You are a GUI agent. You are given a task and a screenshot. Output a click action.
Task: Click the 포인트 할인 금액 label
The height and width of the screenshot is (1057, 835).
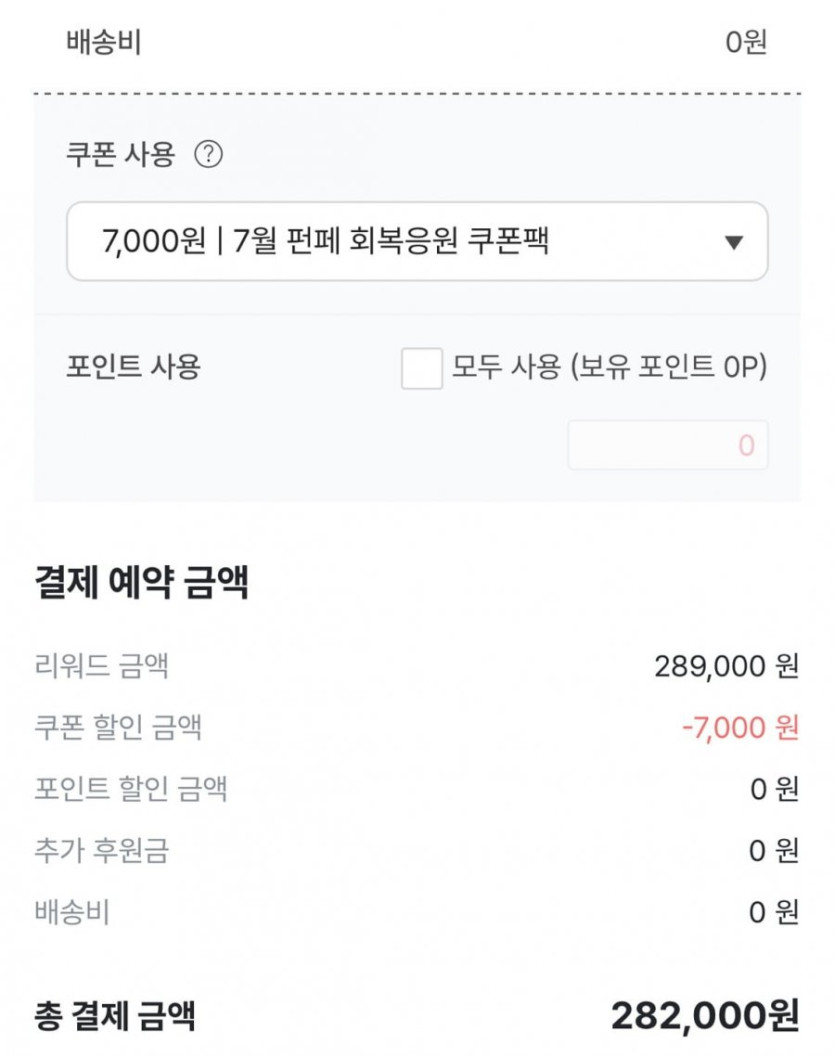pyautogui.click(x=131, y=789)
